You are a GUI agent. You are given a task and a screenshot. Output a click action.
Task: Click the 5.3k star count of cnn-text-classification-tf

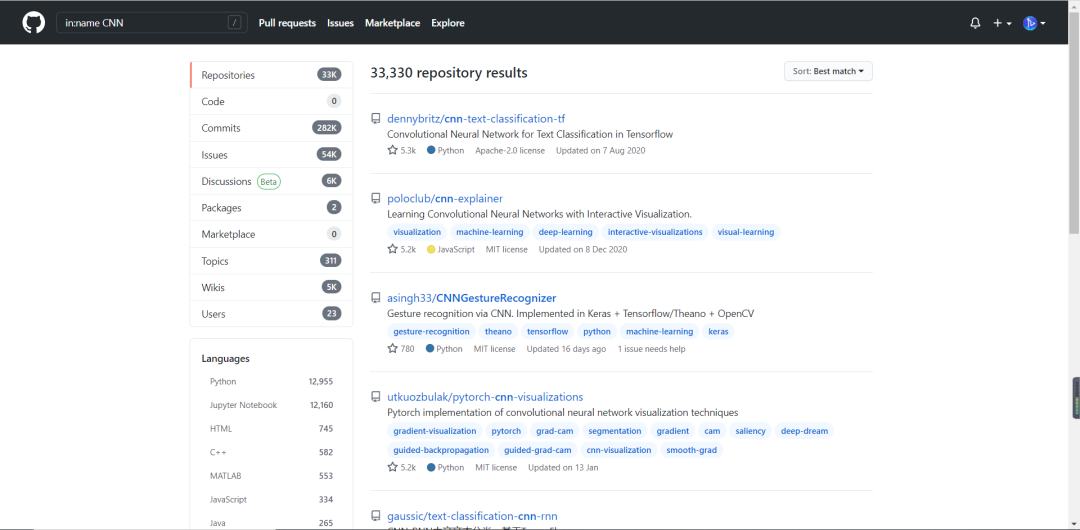click(402, 150)
